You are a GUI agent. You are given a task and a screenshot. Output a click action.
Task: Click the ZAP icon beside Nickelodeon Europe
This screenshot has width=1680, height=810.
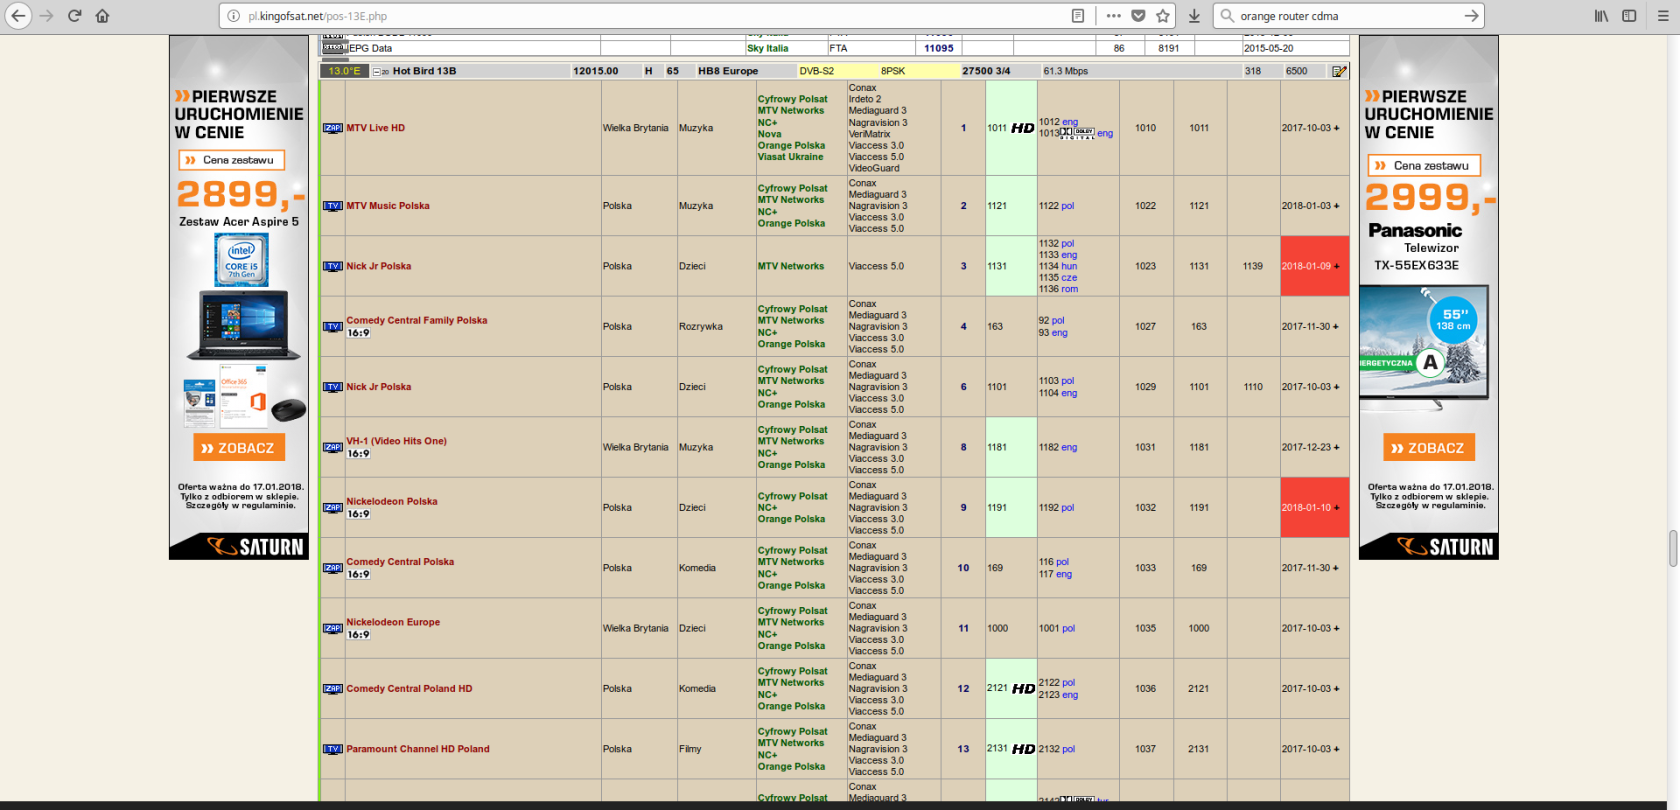333,629
